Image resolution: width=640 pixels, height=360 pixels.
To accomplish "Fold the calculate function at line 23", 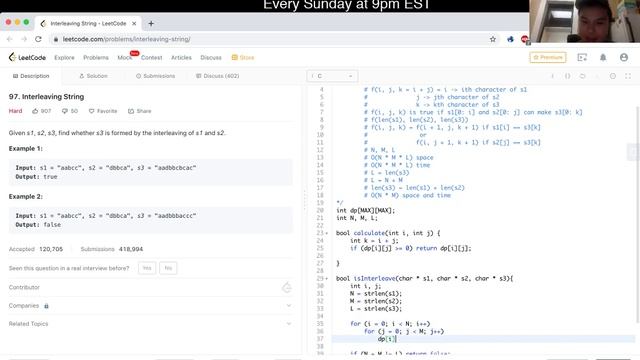I will (327, 233).
